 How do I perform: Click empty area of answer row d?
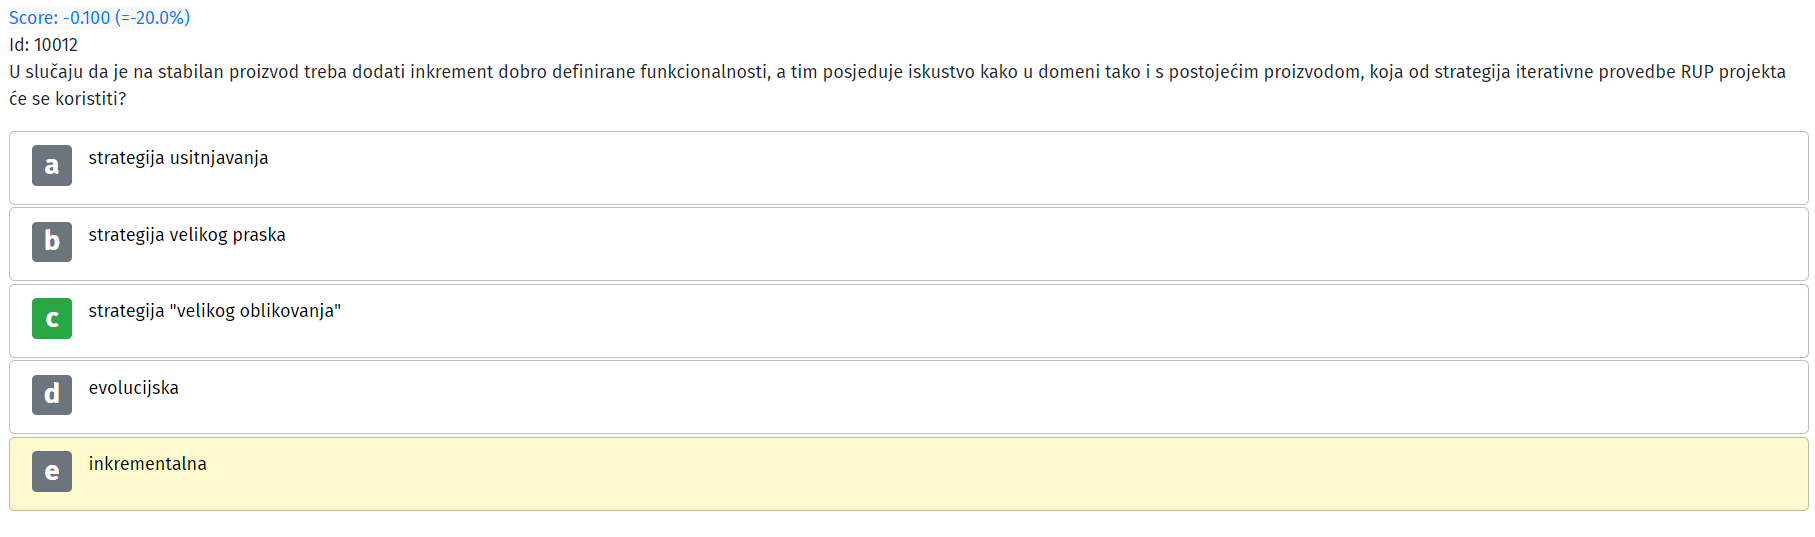tap(1000, 397)
